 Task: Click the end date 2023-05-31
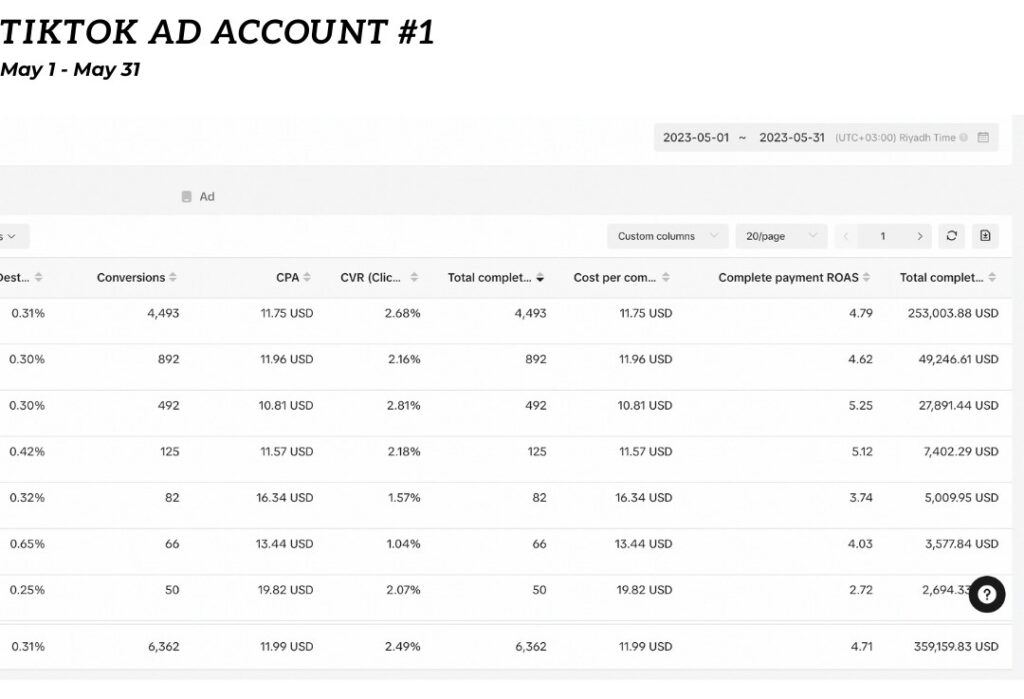pos(792,138)
